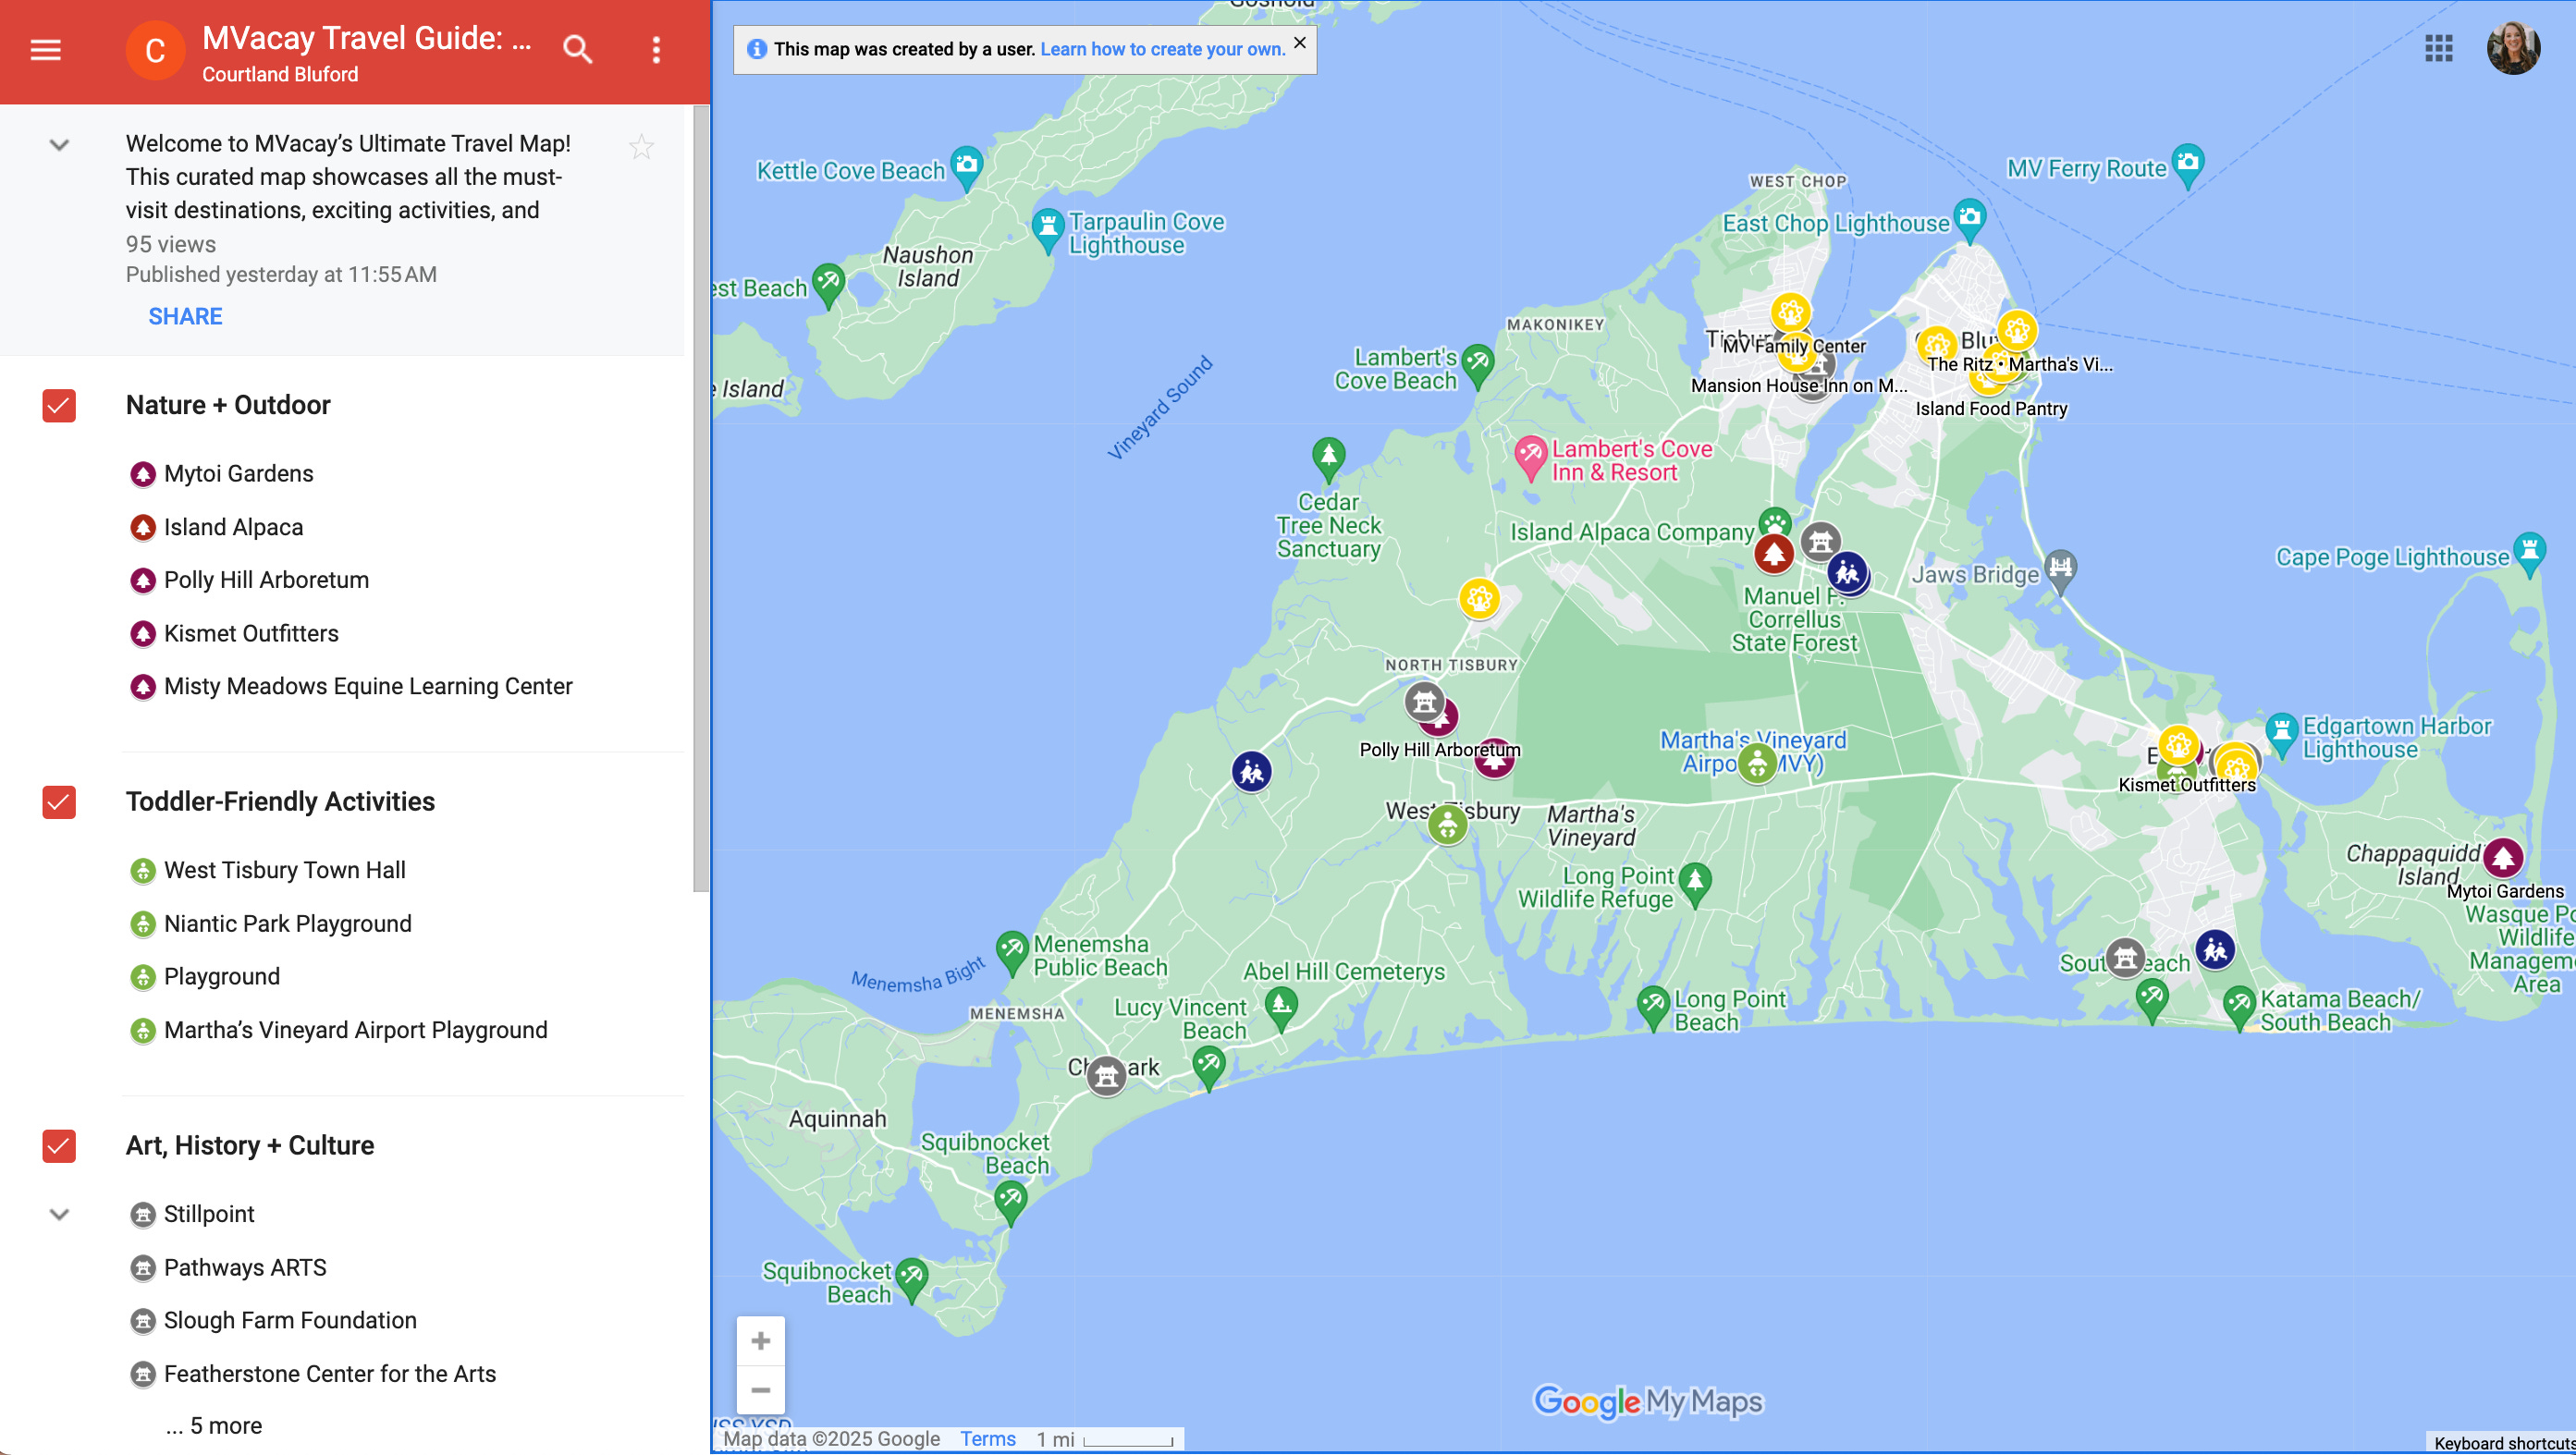Viewport: 2576px width, 1455px height.
Task: Open the hamburger menu in red header
Action: (x=46, y=49)
